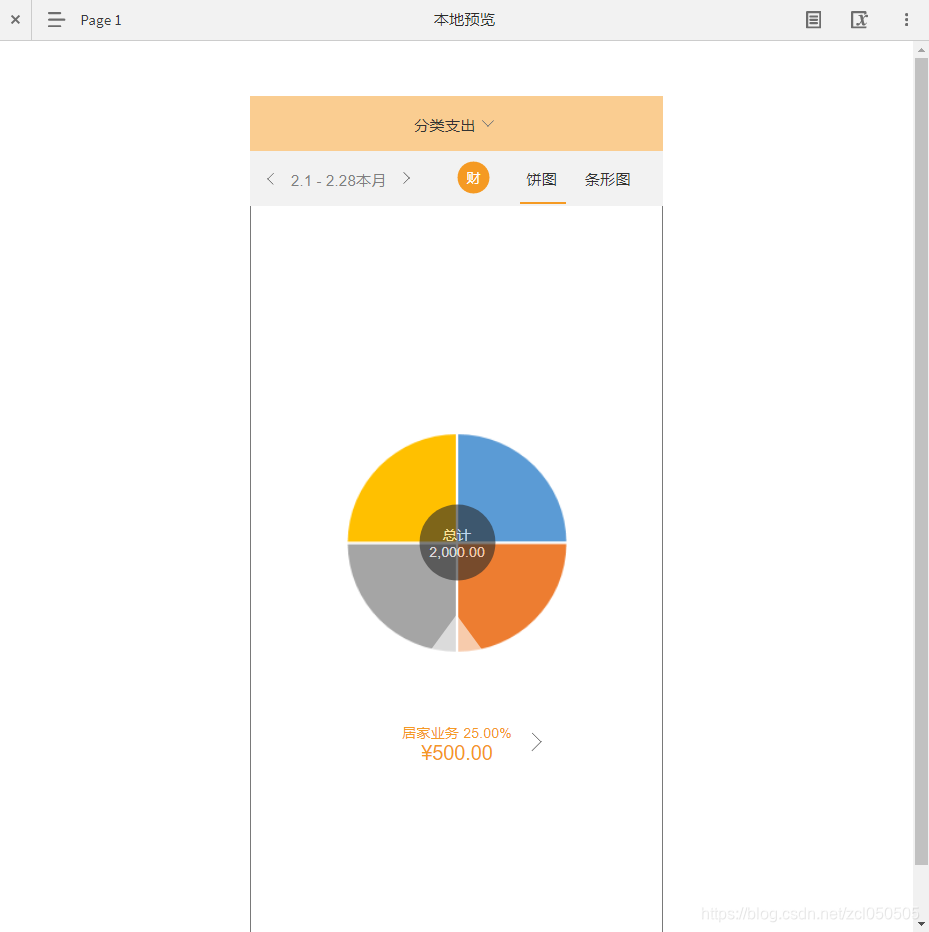
Task: Switch to the 饼图 tab
Action: click(541, 180)
